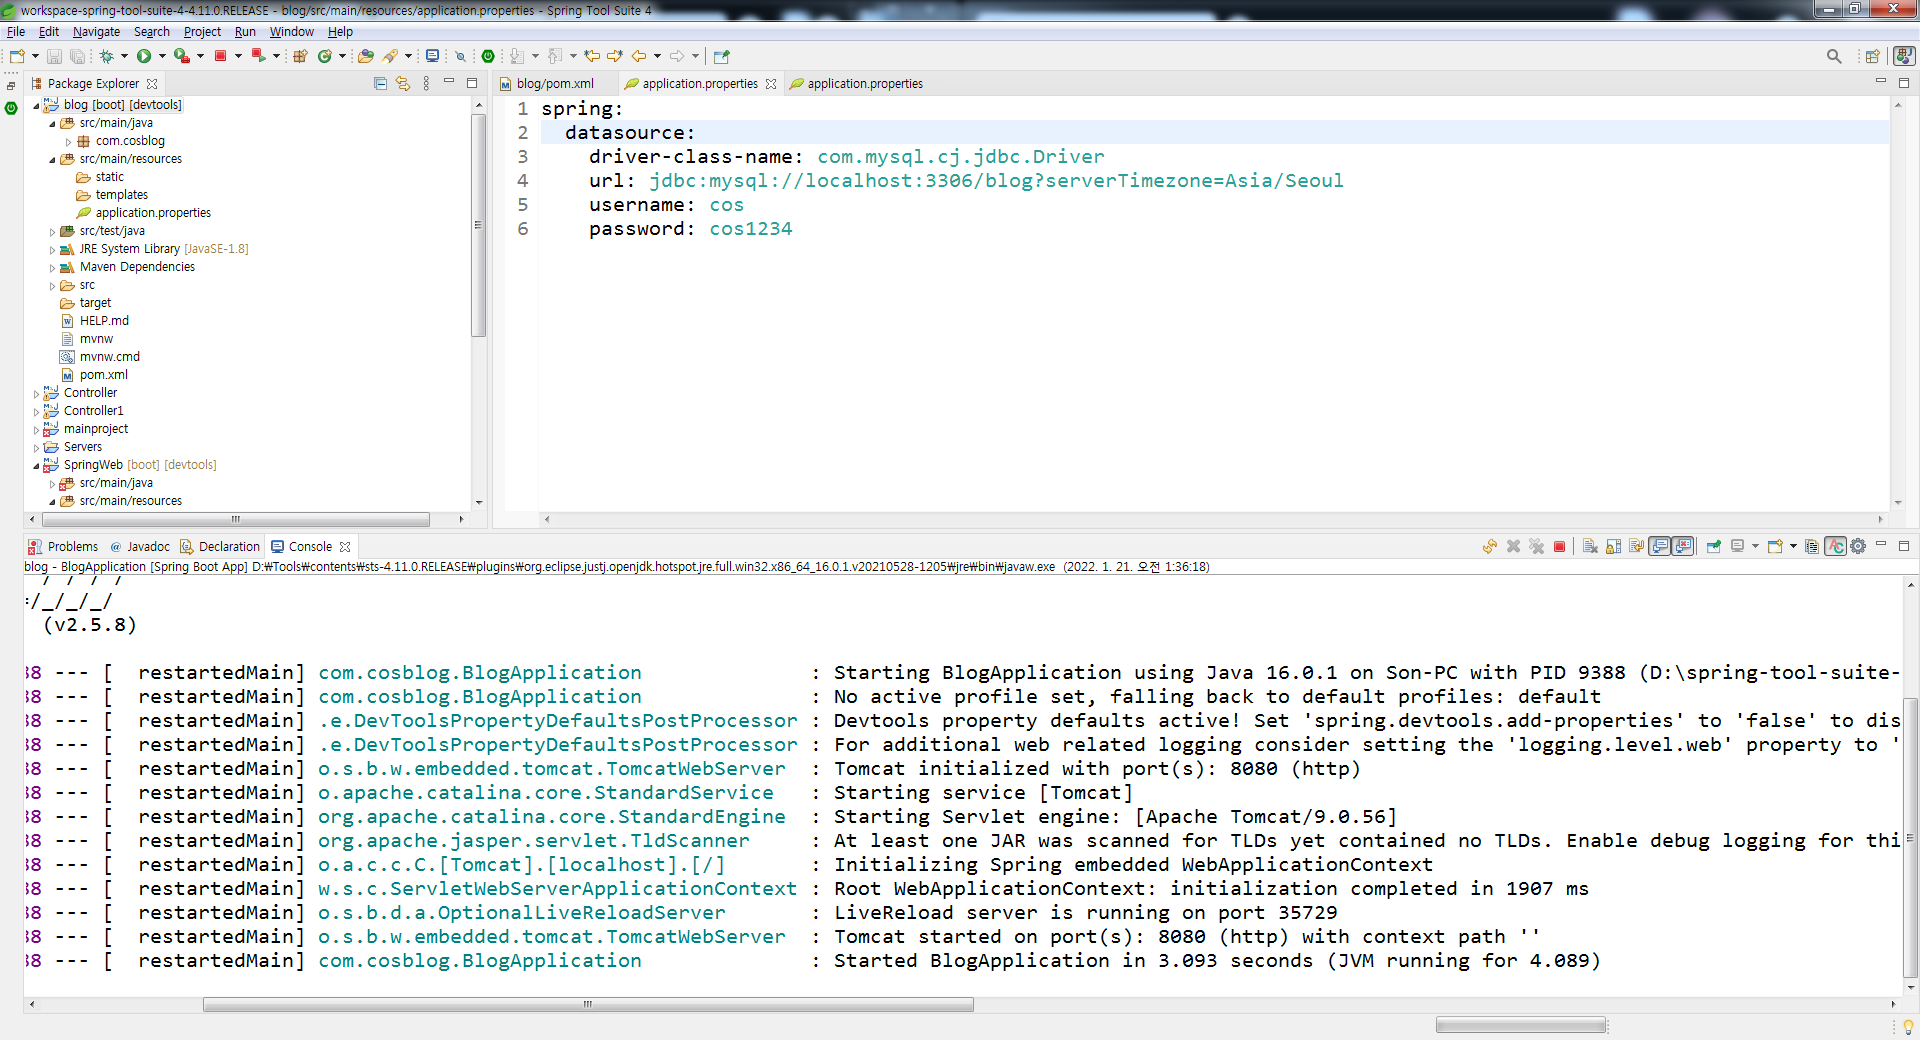Open Console preferences gear icon
The width and height of the screenshot is (1920, 1040).
[1858, 546]
